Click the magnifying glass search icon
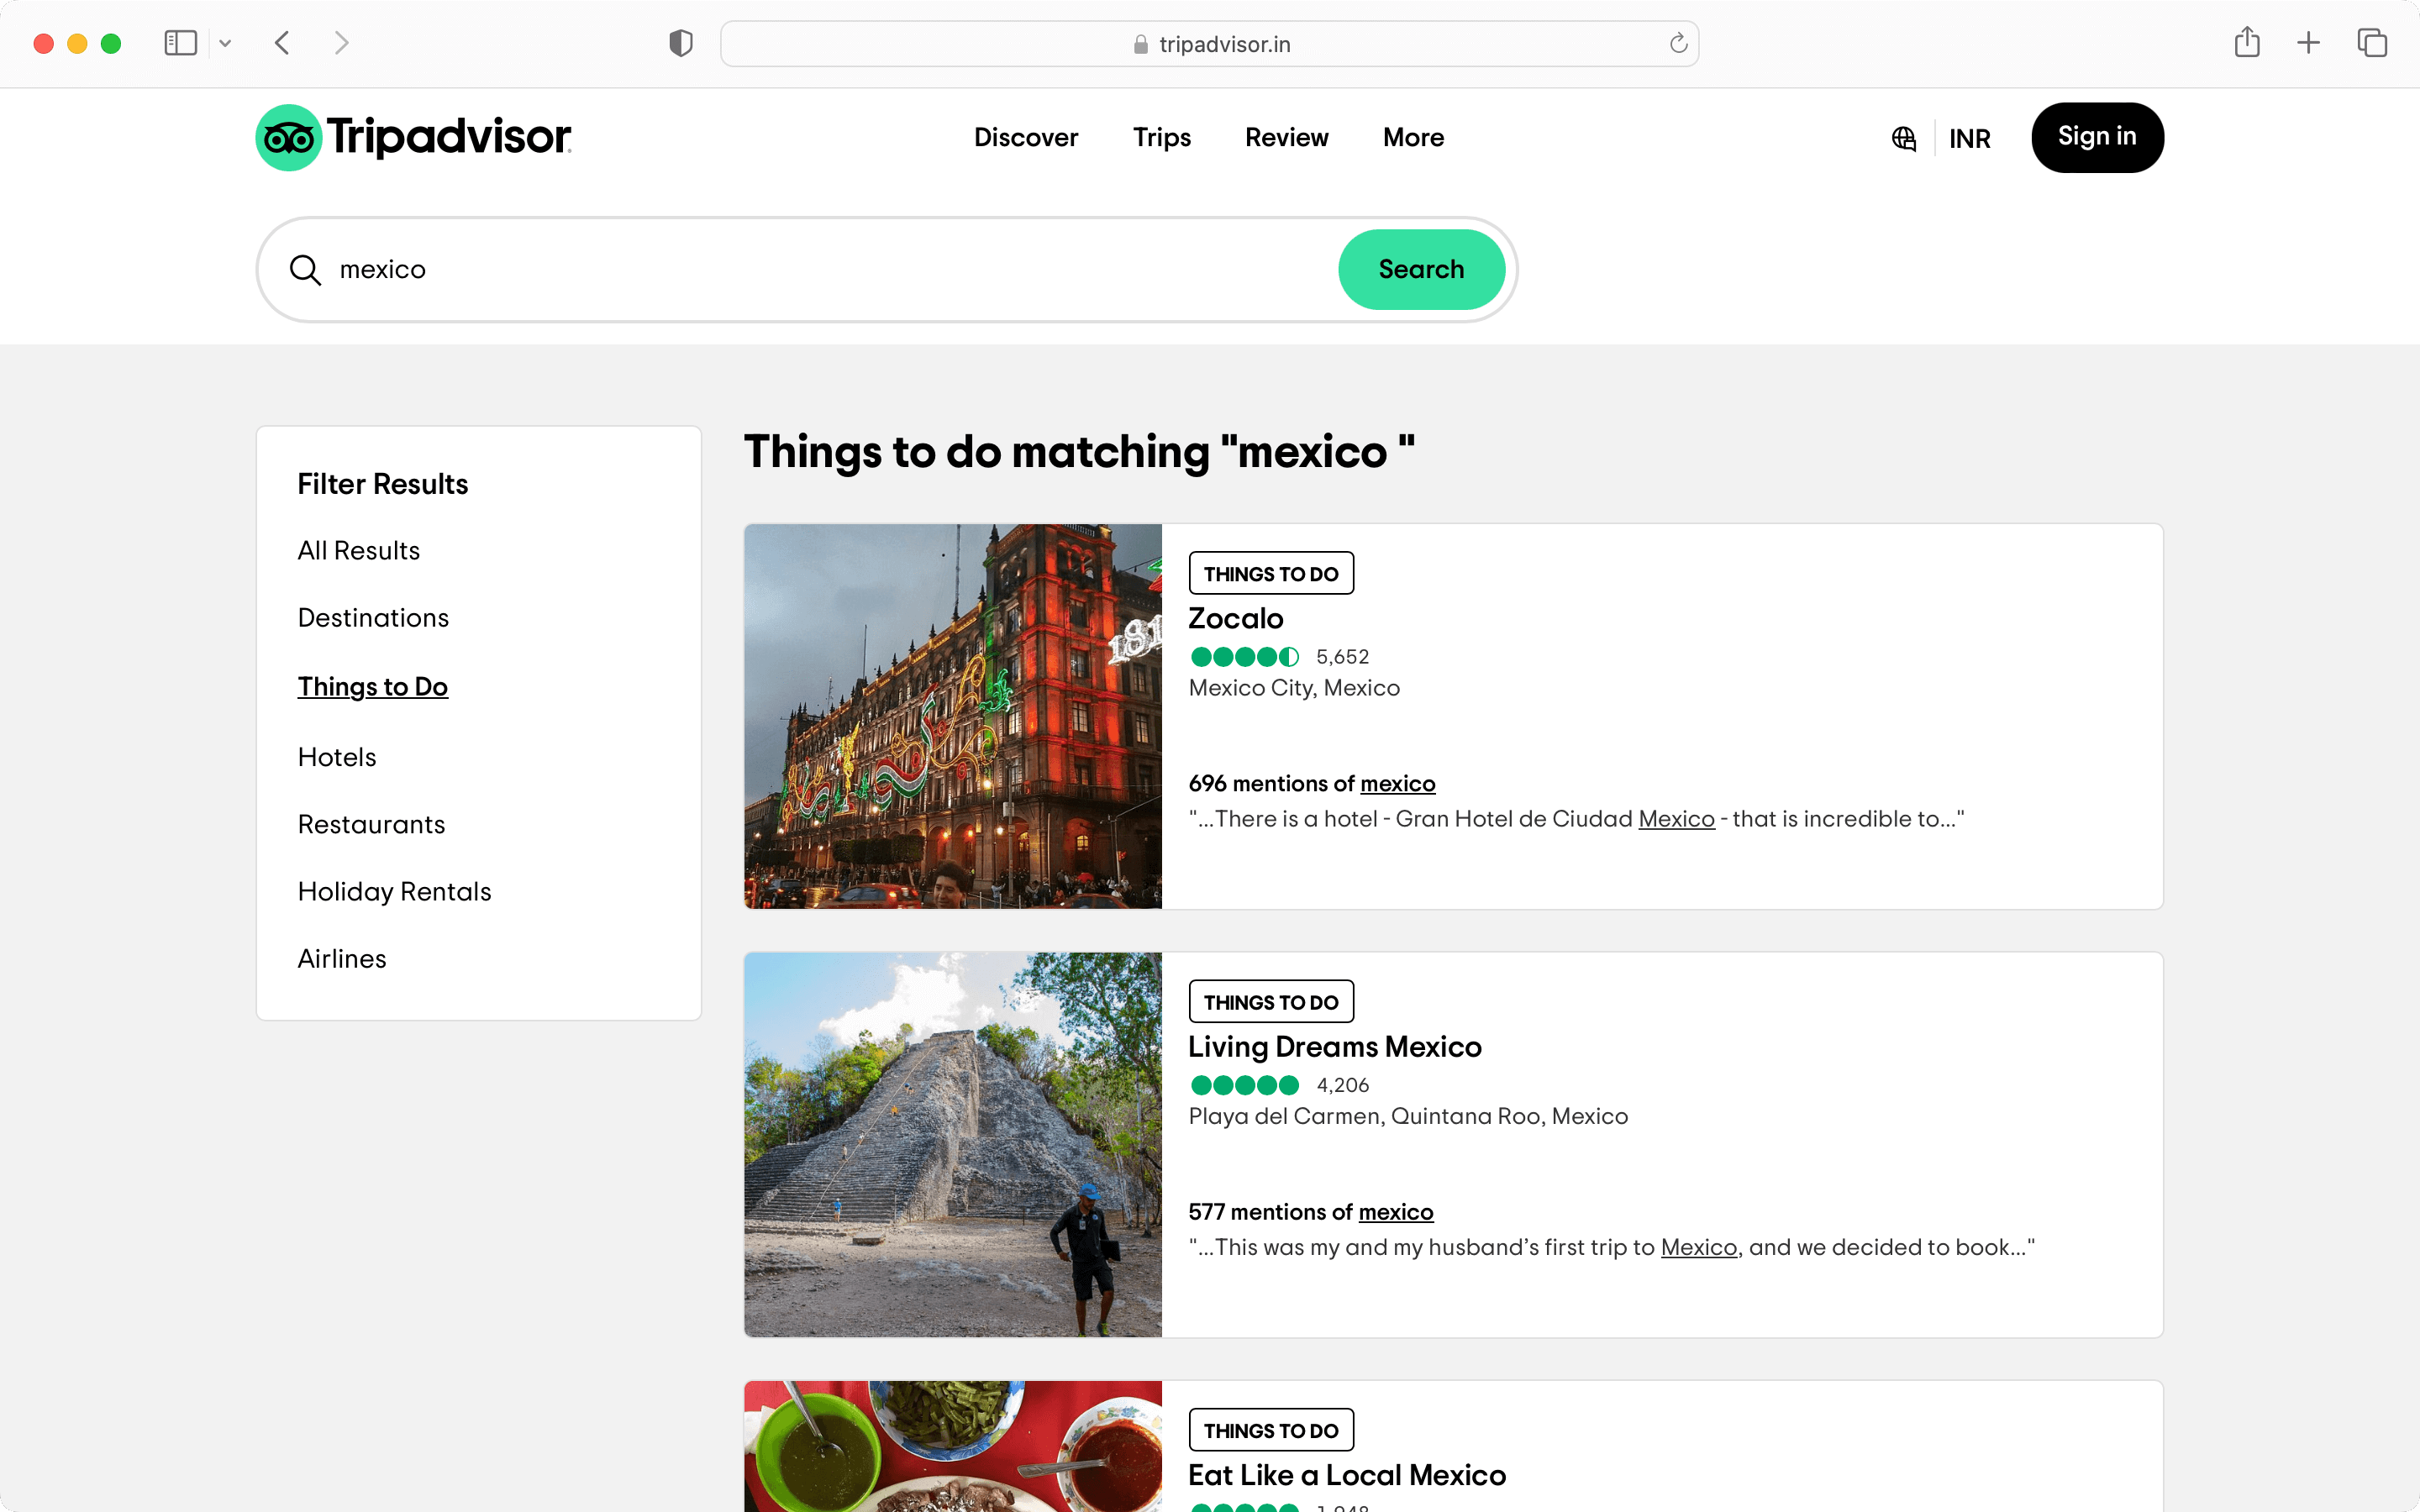Image resolution: width=2420 pixels, height=1512 pixels. (305, 270)
